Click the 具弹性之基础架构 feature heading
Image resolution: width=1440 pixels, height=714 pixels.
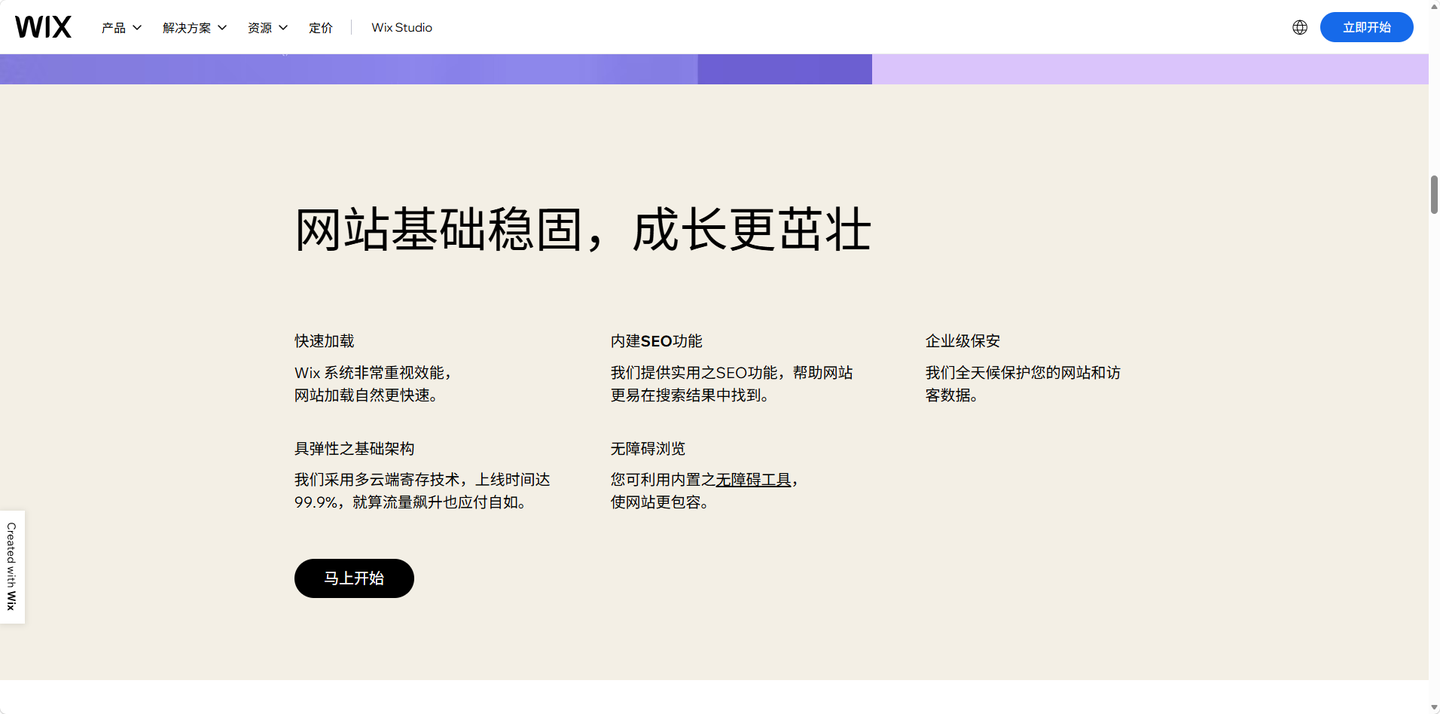[354, 449]
